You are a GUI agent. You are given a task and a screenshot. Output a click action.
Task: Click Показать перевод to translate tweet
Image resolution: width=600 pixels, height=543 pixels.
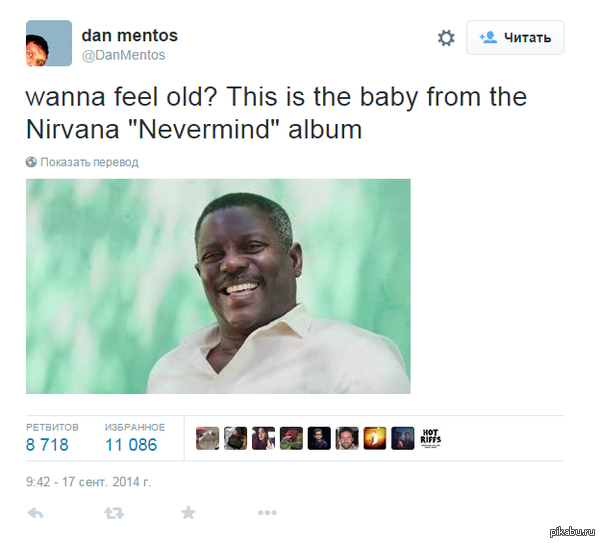click(x=89, y=162)
